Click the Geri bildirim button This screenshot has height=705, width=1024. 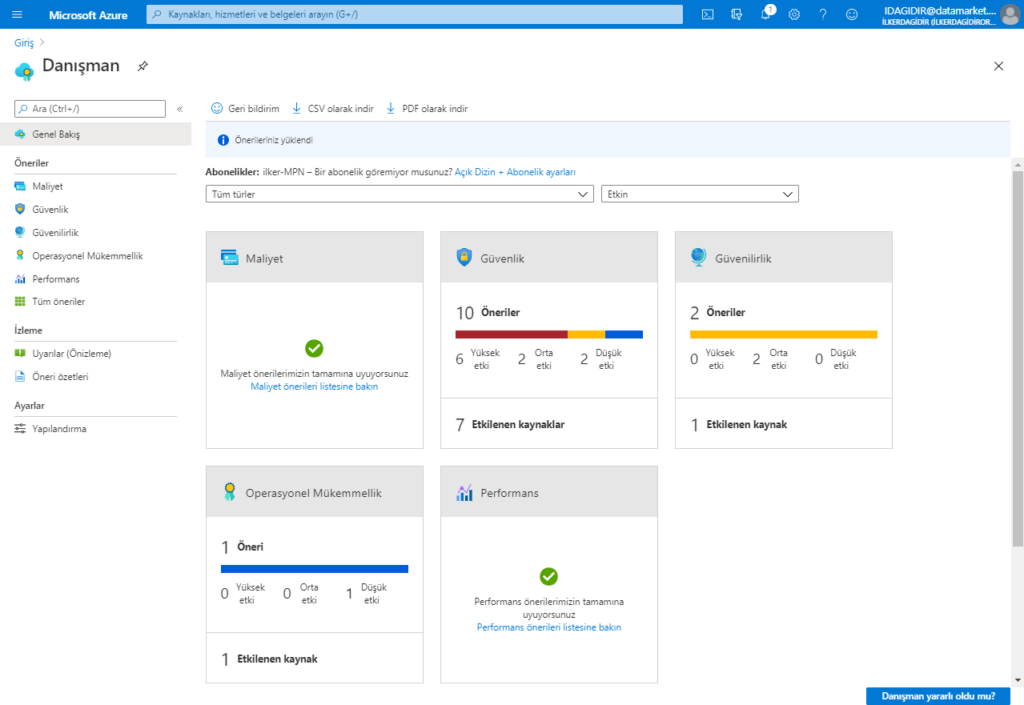point(245,108)
